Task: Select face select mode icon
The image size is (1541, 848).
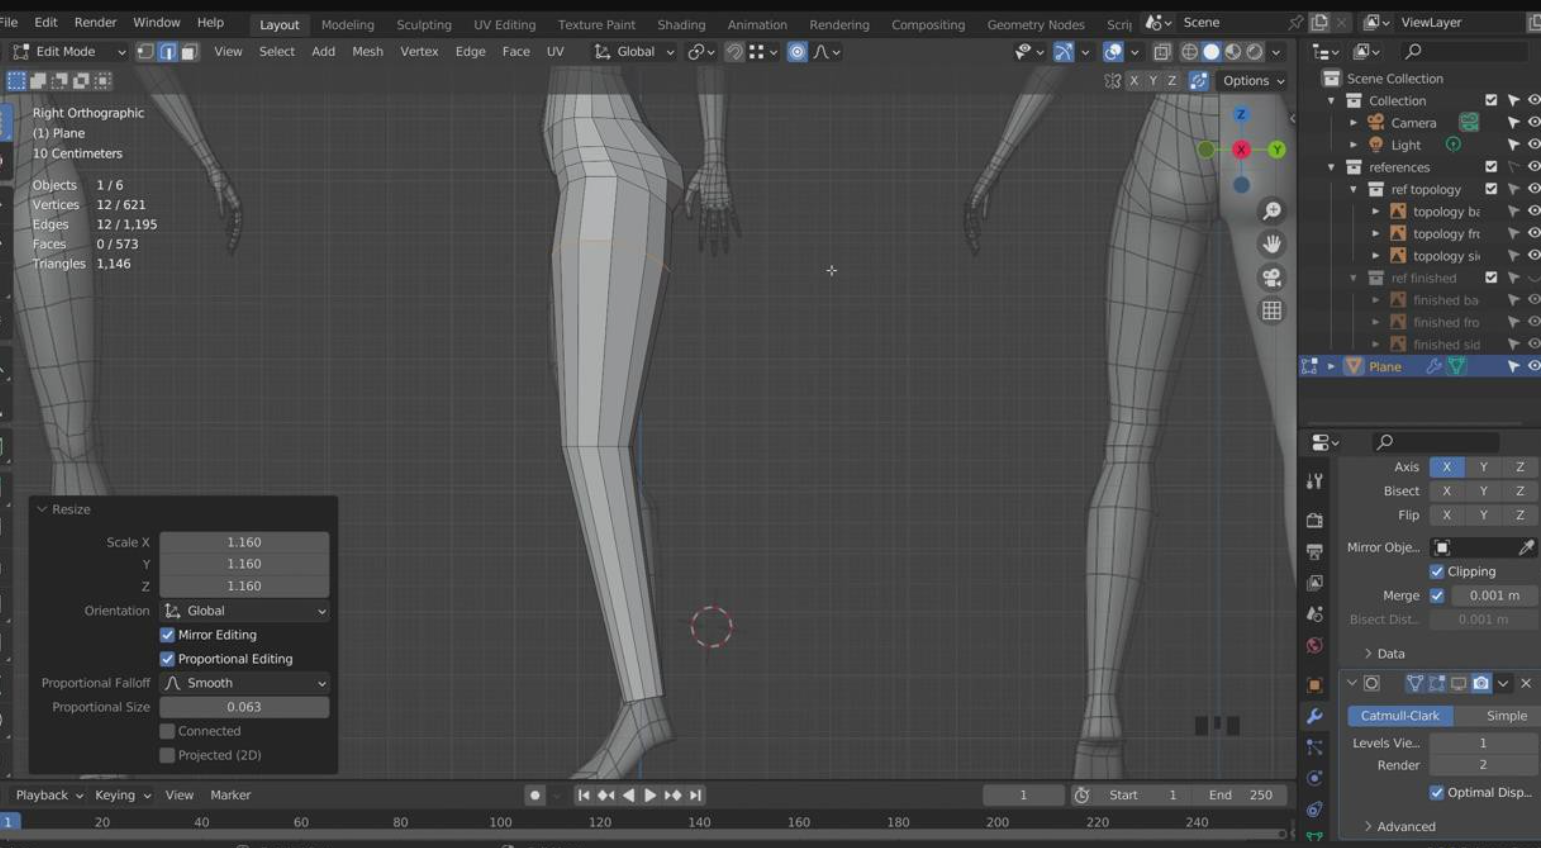Action: click(x=189, y=52)
